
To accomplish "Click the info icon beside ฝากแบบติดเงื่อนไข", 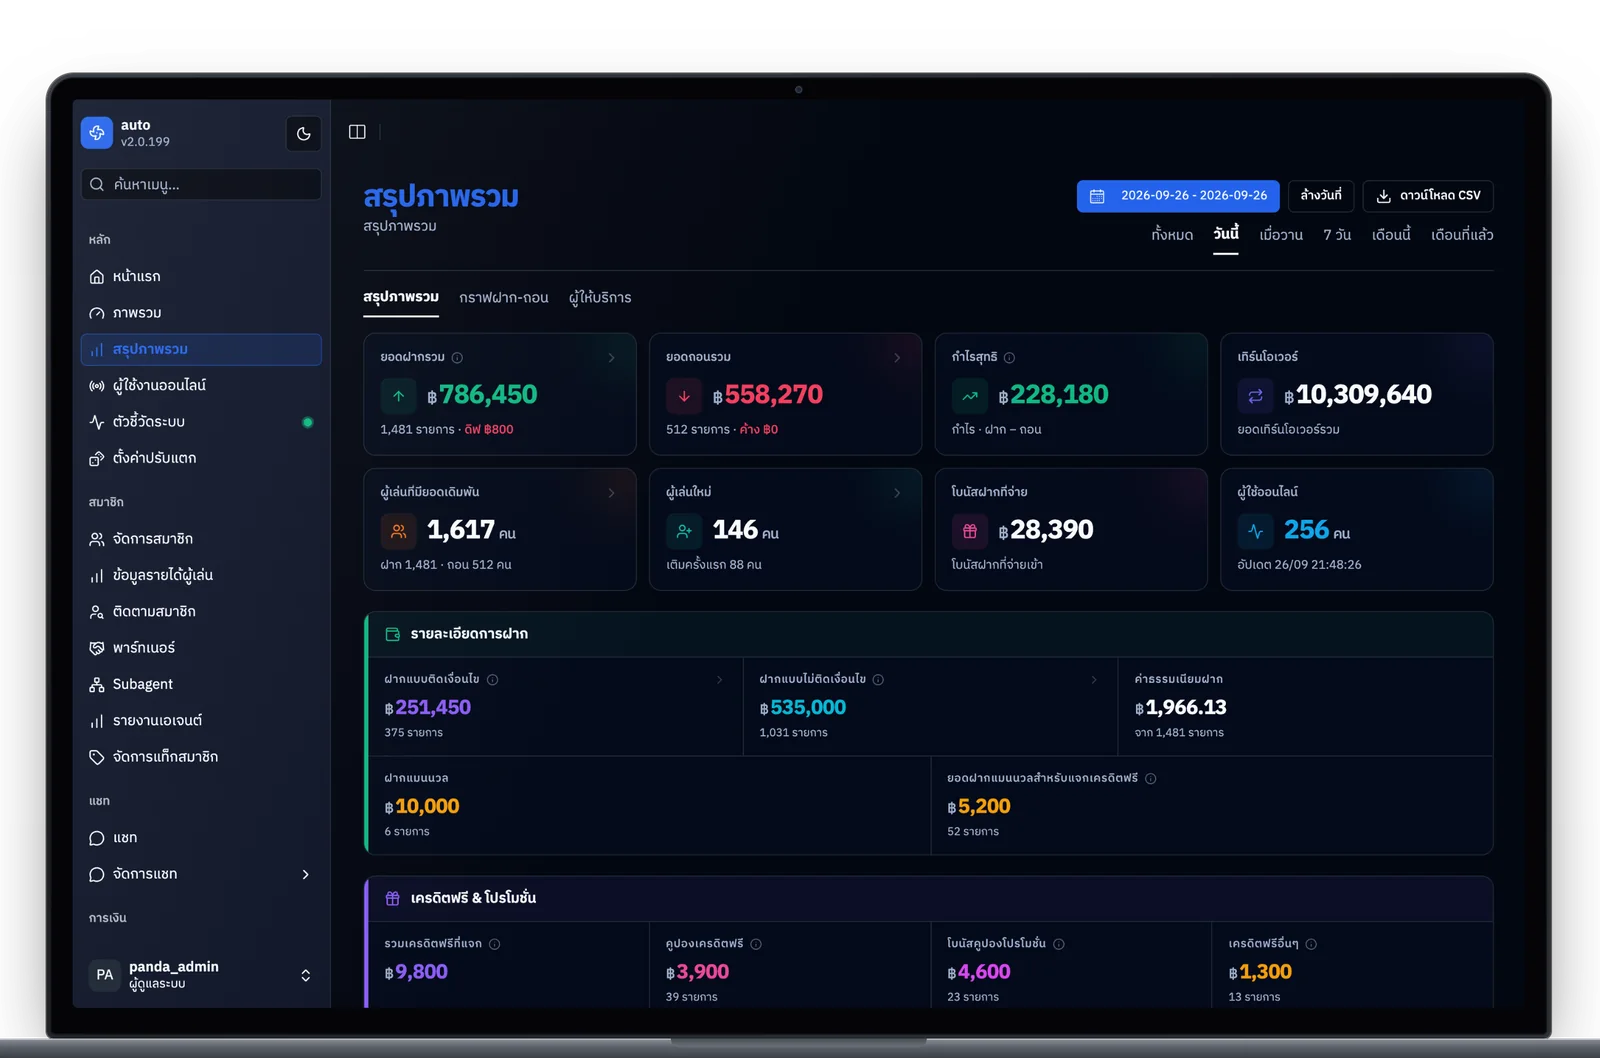I will [492, 680].
